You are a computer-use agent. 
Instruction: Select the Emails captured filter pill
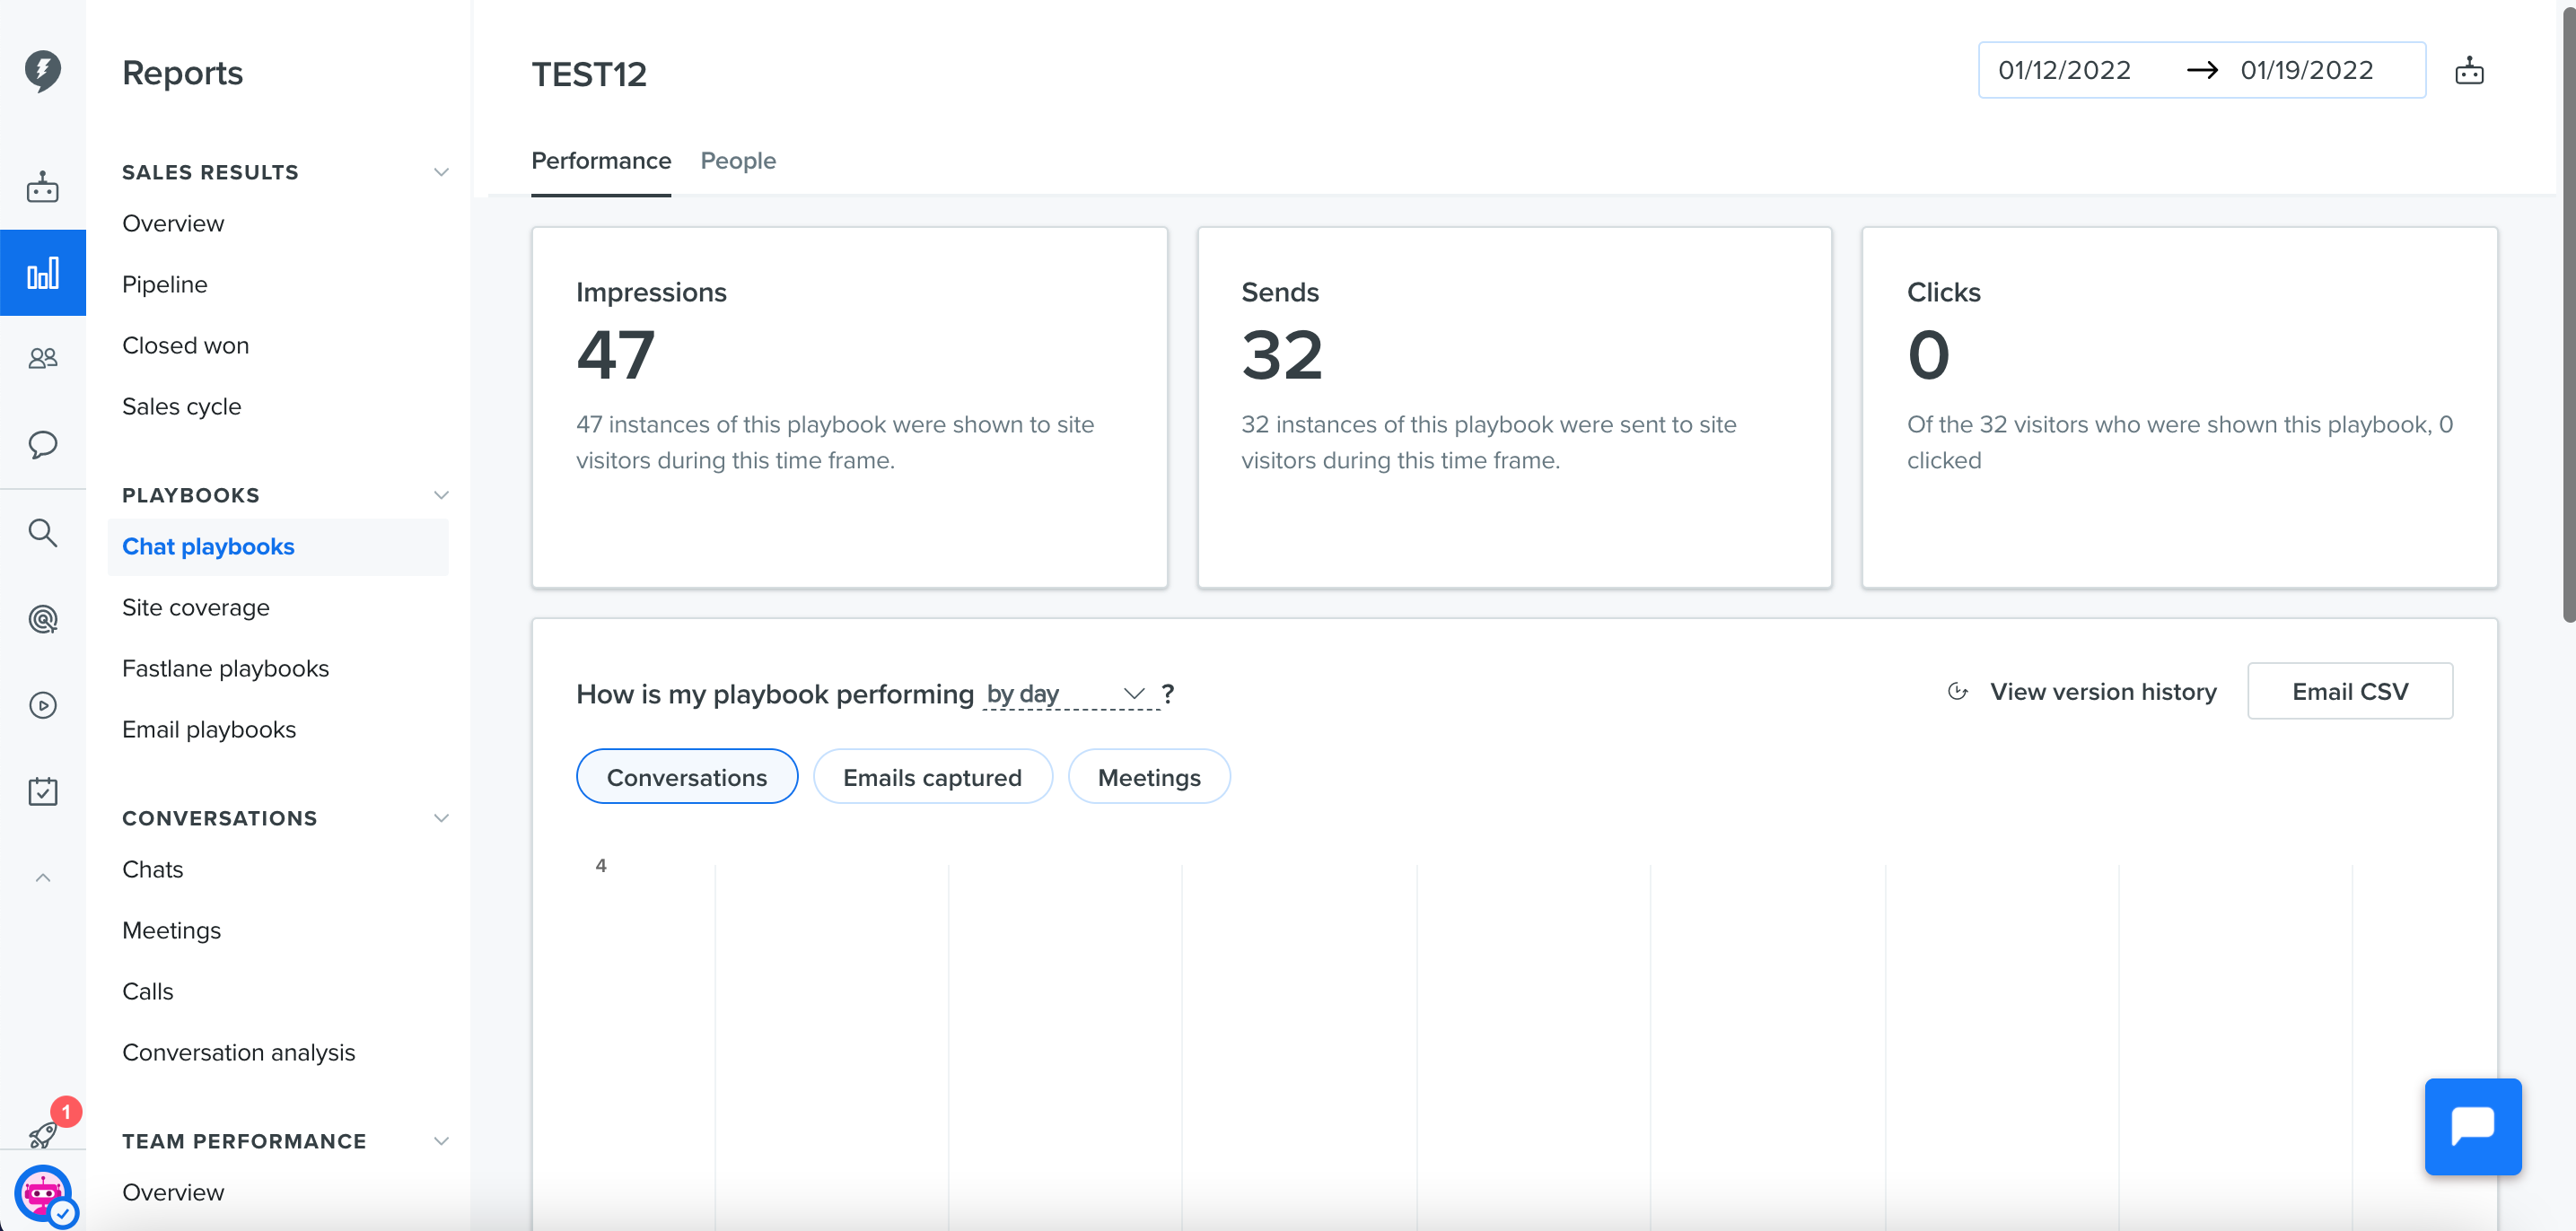pyautogui.click(x=932, y=777)
